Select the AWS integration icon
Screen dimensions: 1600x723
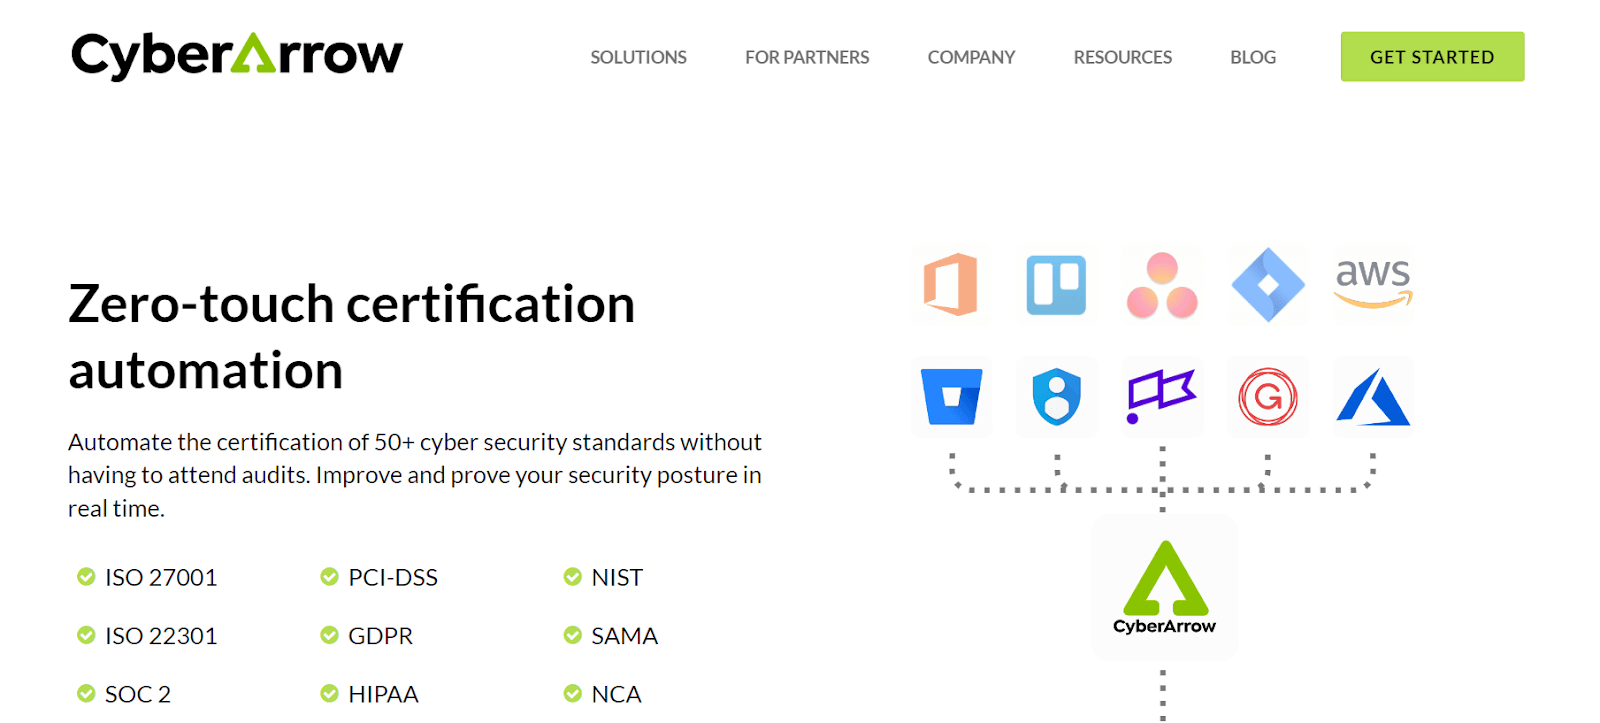[x=1372, y=285]
